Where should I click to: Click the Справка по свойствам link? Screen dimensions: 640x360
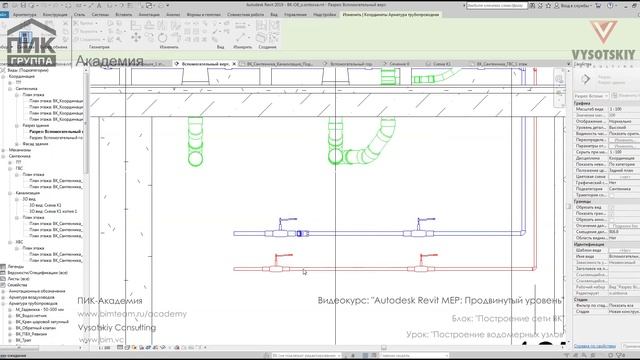(595, 346)
